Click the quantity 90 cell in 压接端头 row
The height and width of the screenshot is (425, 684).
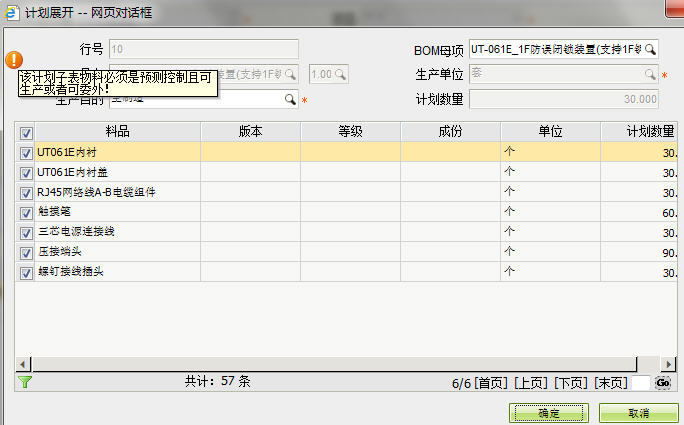[x=640, y=253]
